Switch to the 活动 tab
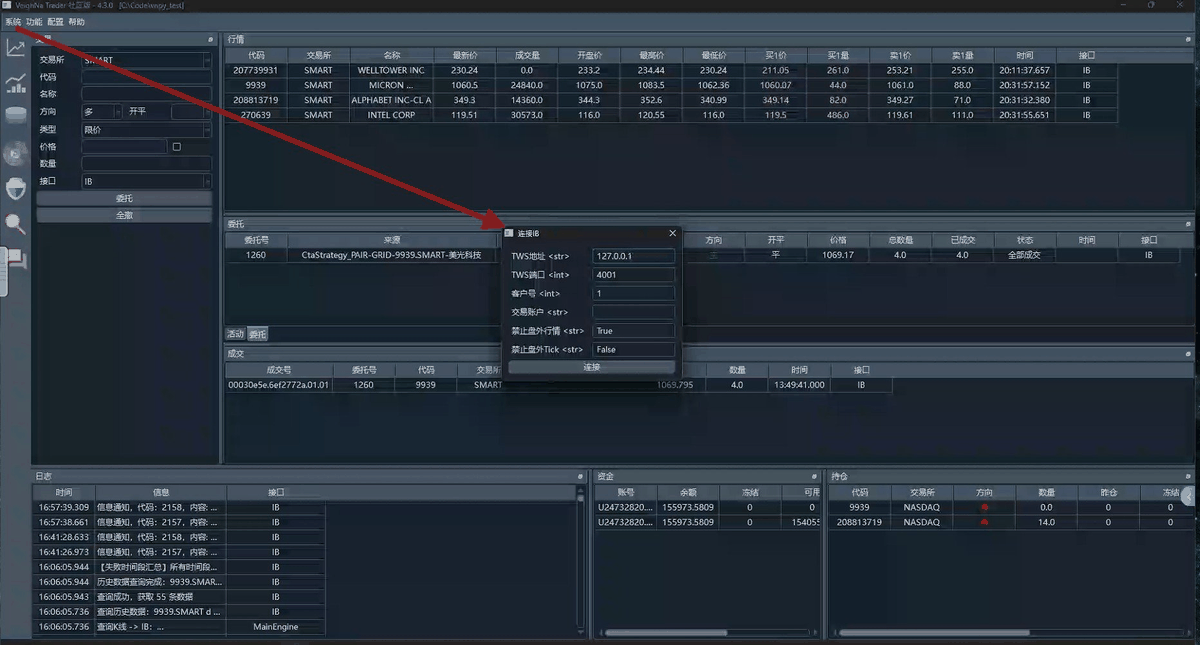The width and height of the screenshot is (1200, 645). point(235,334)
